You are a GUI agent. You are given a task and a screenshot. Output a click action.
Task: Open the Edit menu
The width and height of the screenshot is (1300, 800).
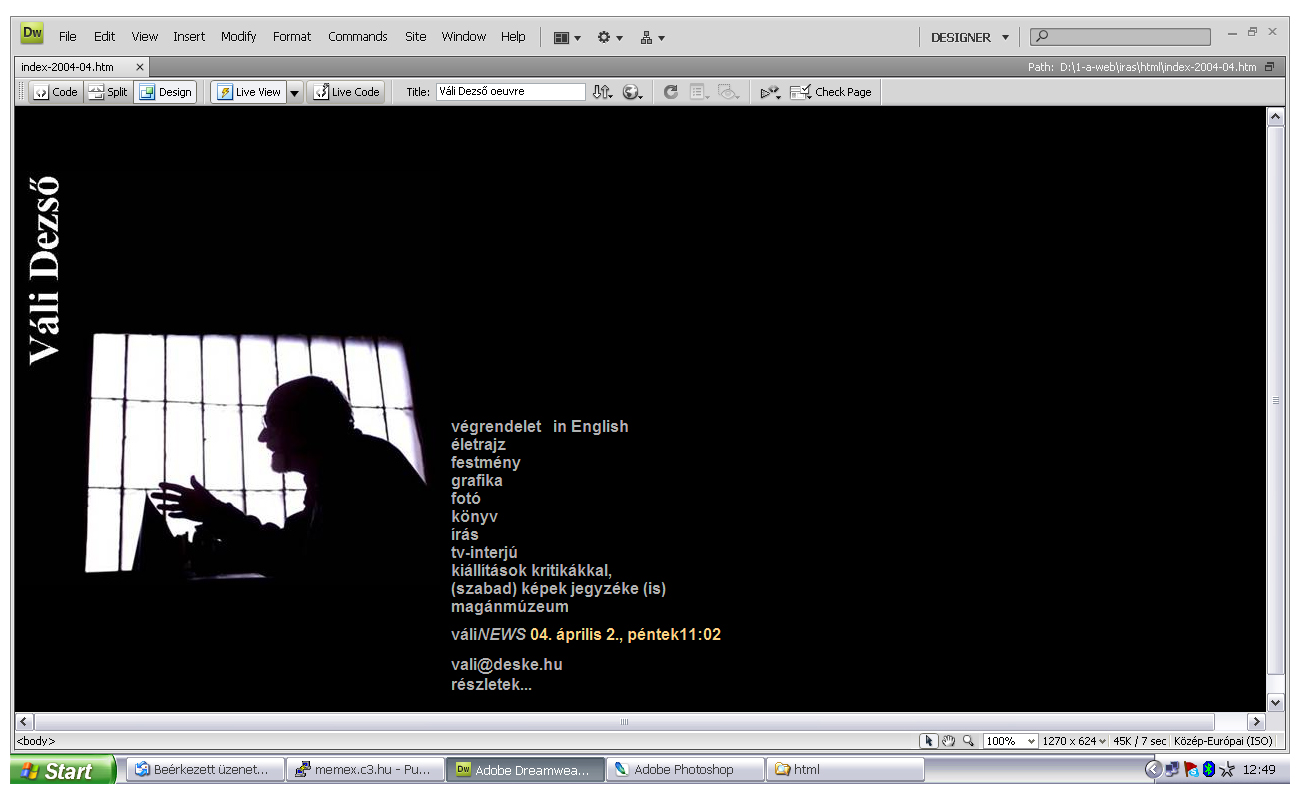click(104, 37)
